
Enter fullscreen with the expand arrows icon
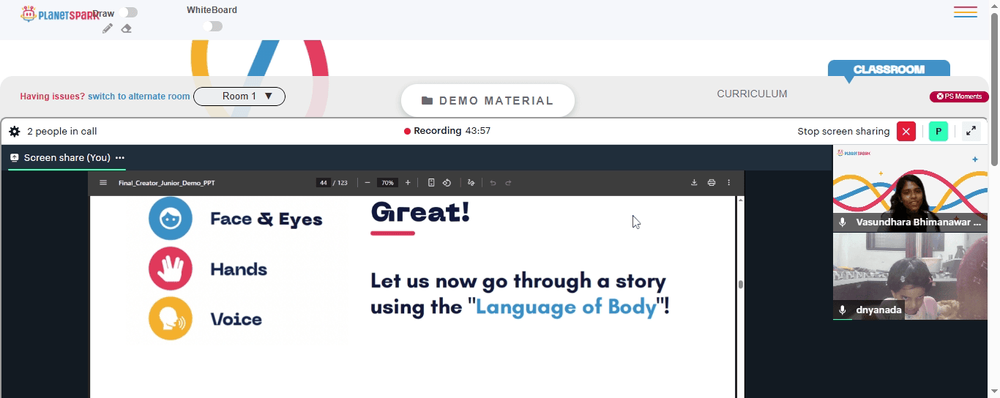point(971,131)
